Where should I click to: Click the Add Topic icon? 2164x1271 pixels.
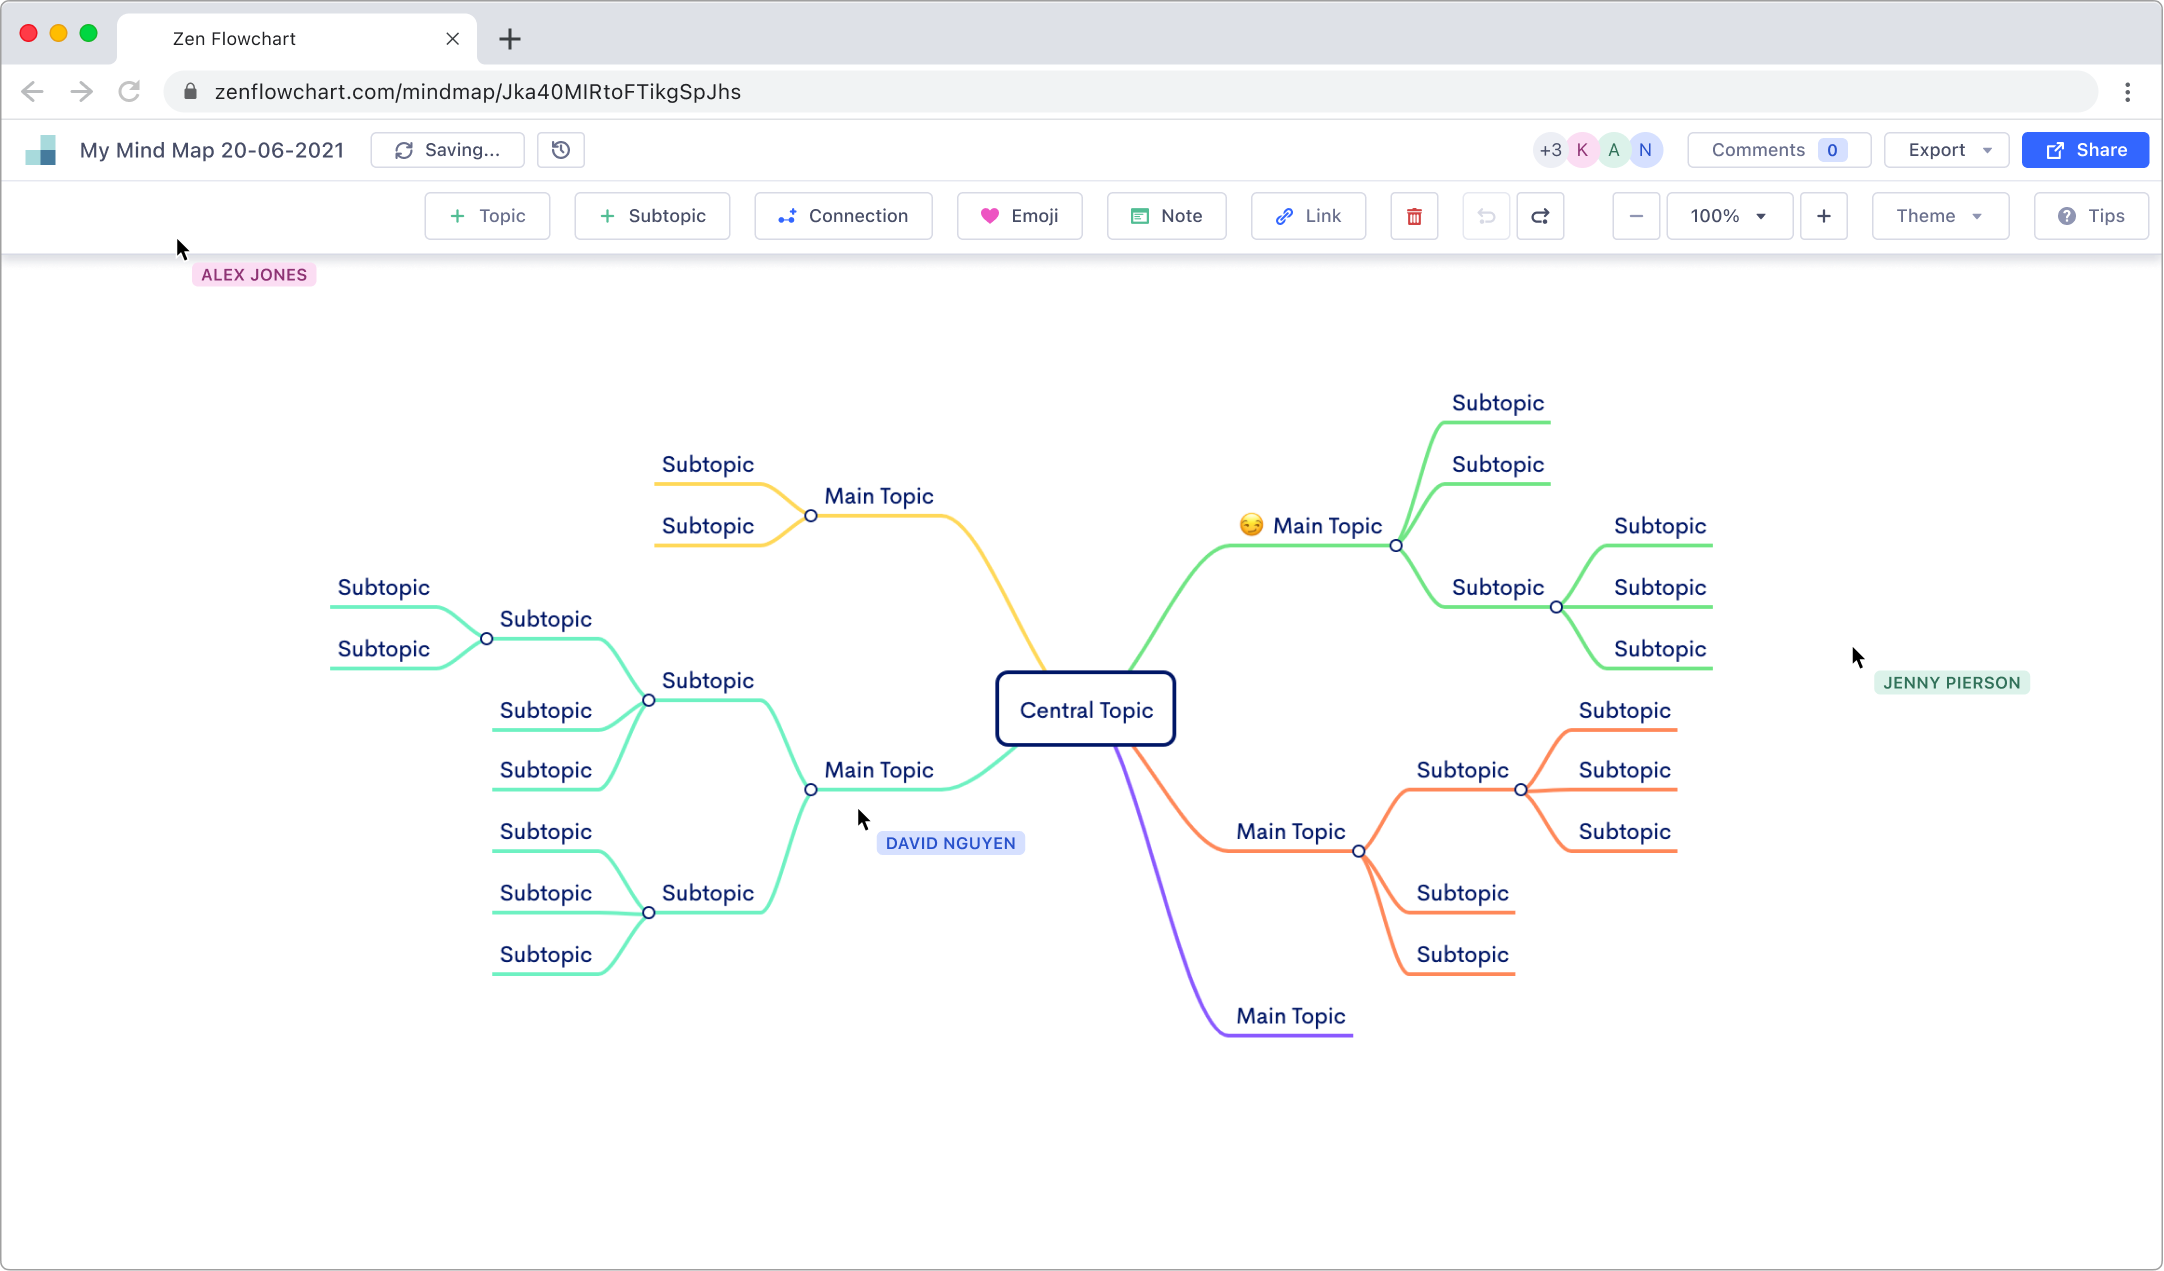point(458,216)
